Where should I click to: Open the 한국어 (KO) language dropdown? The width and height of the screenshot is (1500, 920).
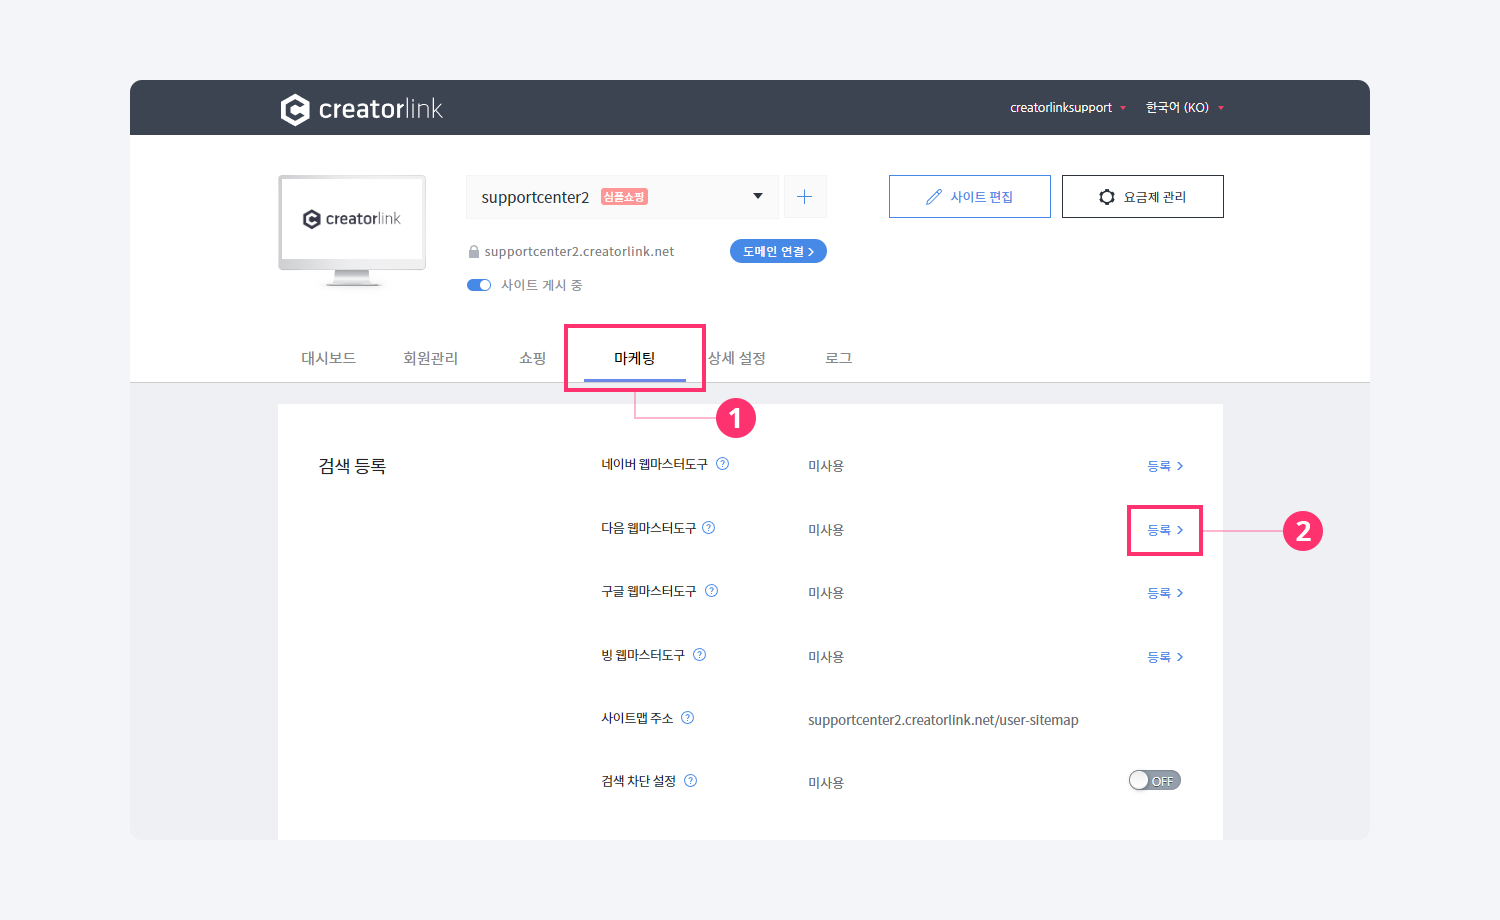[x=1184, y=108]
